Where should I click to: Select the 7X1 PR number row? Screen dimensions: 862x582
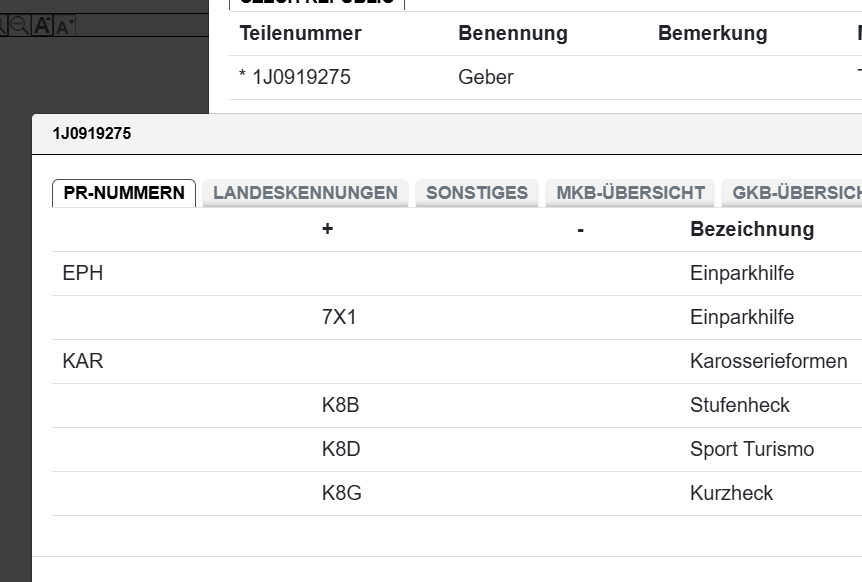340,317
